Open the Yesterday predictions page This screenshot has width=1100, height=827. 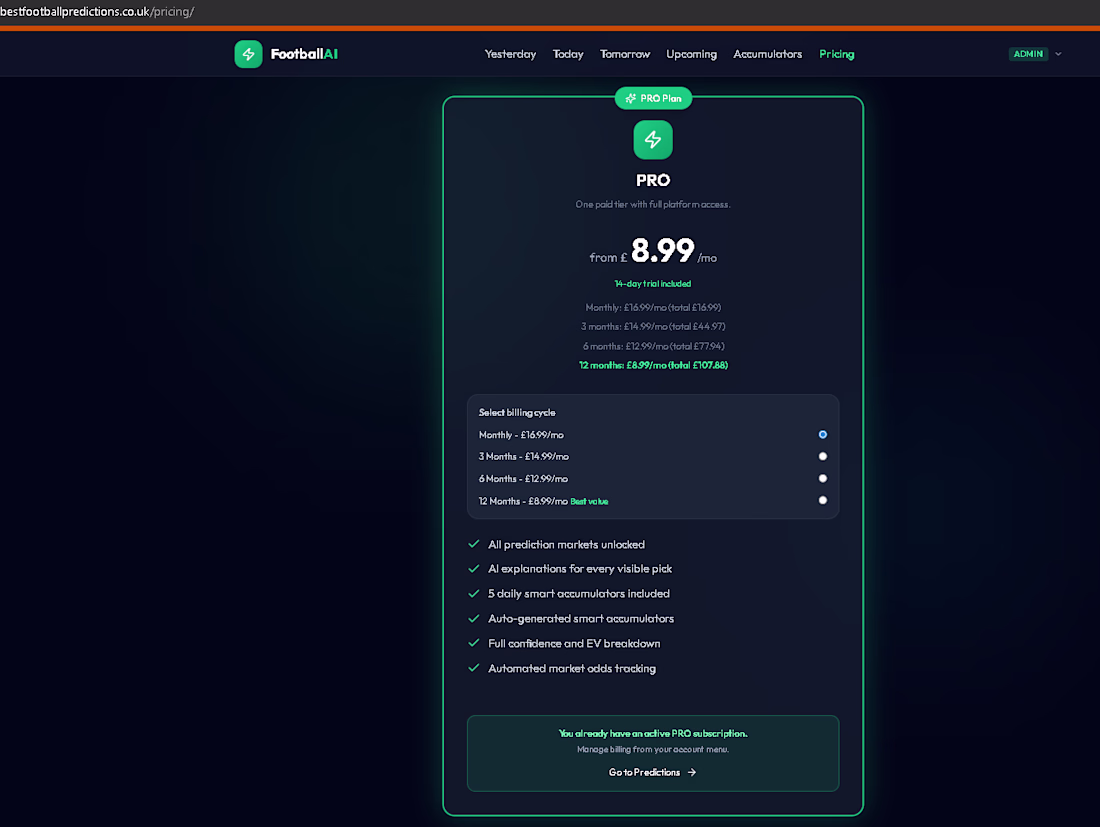tap(510, 54)
